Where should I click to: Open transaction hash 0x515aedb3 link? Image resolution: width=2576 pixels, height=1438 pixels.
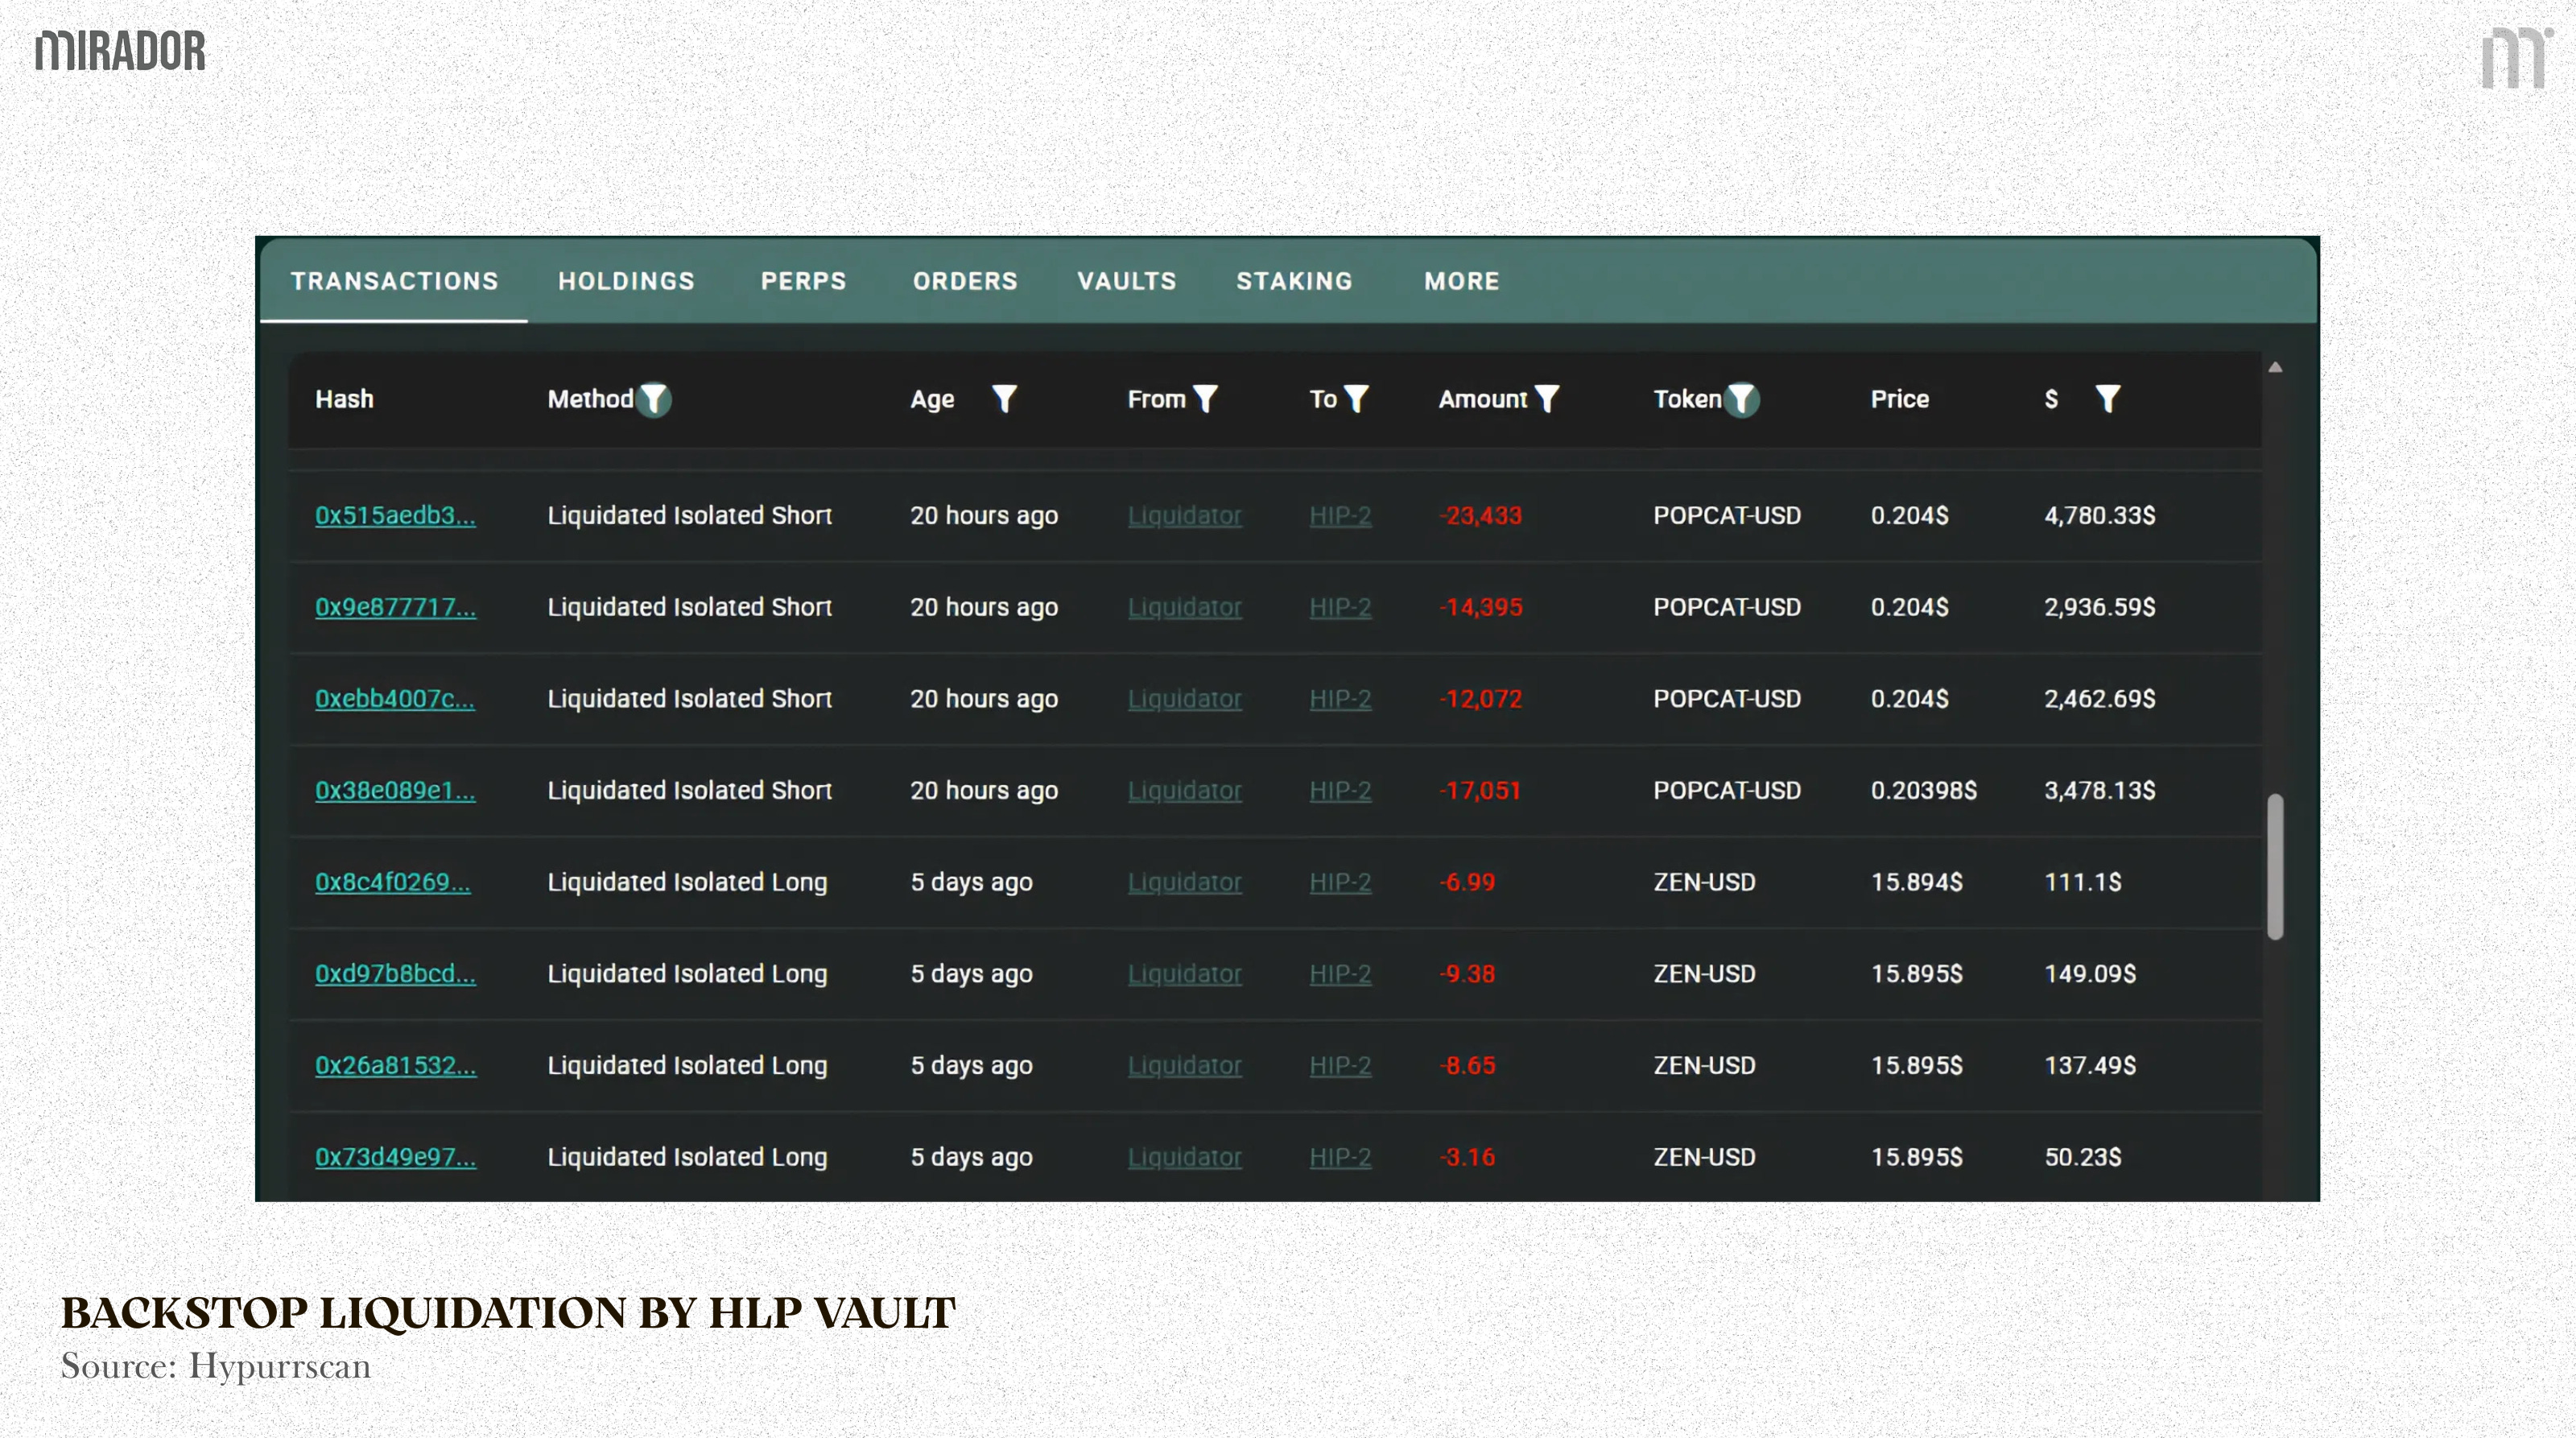[395, 515]
